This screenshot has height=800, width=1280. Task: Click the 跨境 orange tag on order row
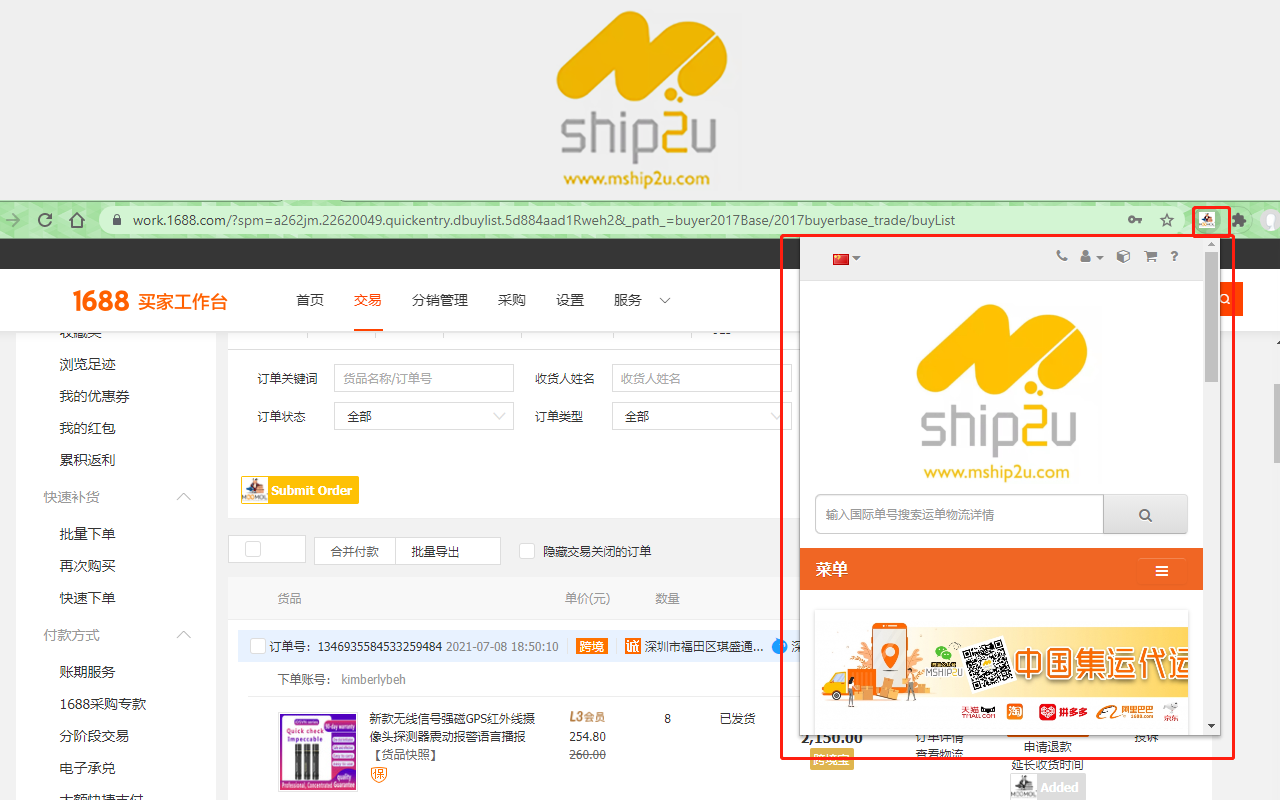pyautogui.click(x=592, y=646)
